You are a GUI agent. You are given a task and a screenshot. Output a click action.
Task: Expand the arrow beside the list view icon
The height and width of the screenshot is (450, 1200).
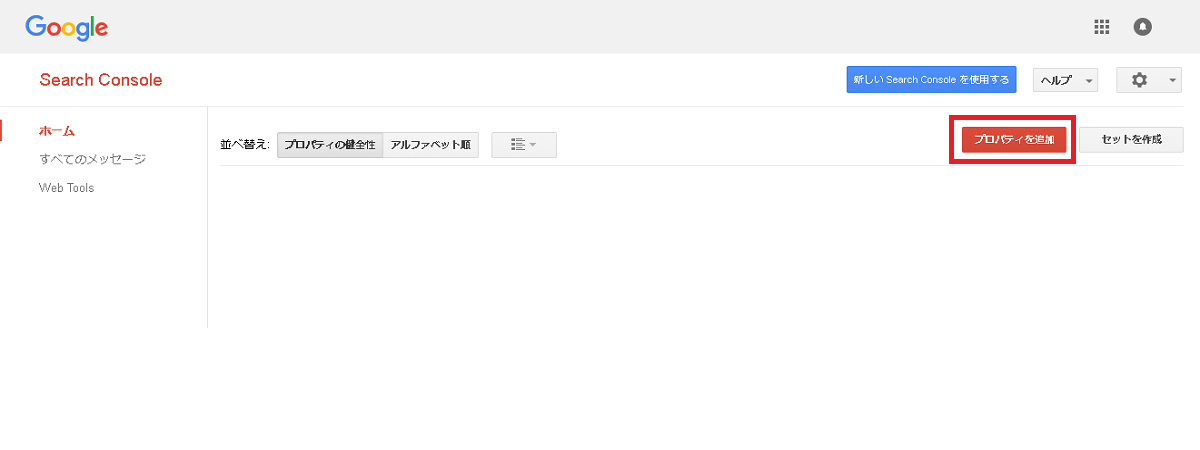coord(533,145)
